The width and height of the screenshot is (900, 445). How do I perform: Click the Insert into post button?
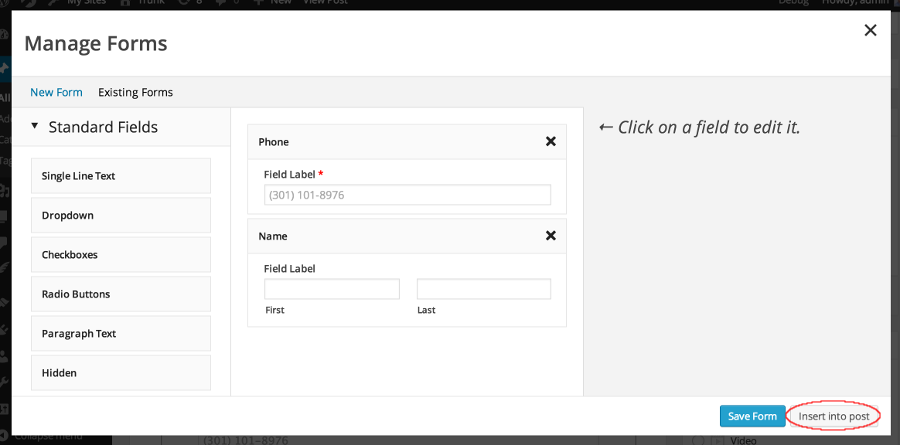[834, 416]
